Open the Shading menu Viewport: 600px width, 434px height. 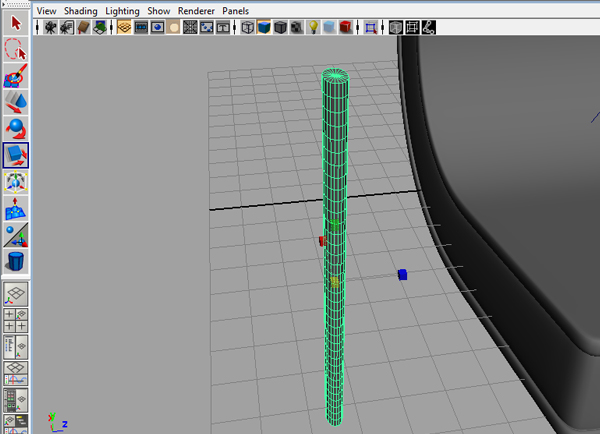pyautogui.click(x=81, y=10)
